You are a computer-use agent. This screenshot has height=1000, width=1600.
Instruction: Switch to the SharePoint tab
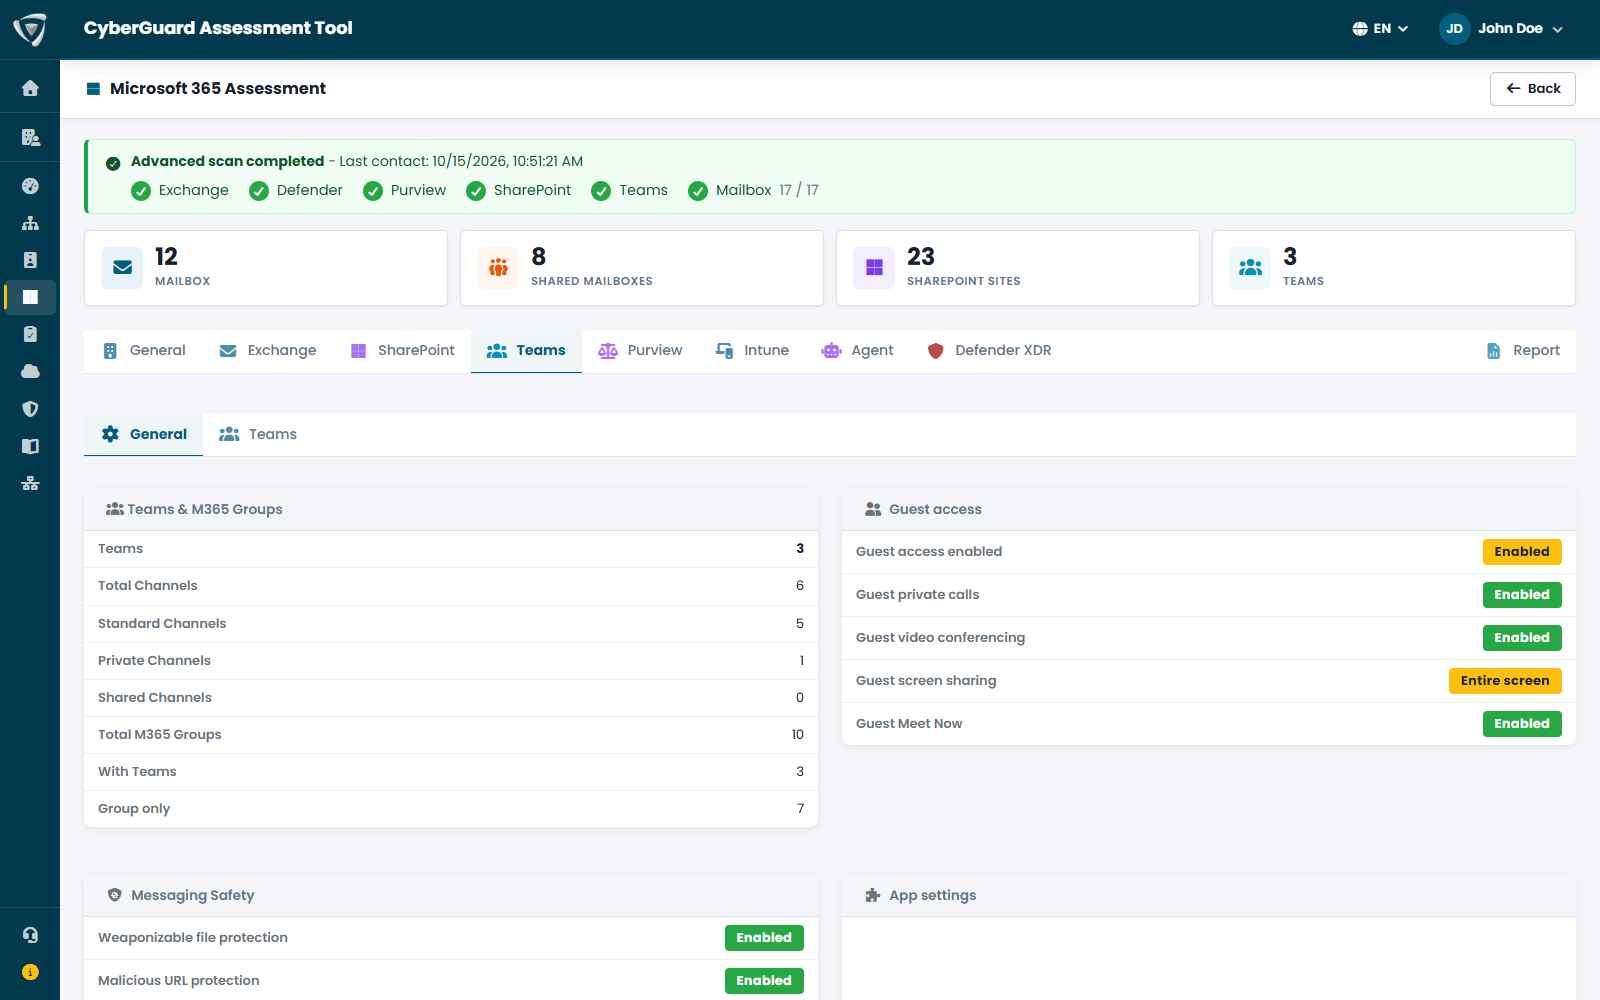pyautogui.click(x=402, y=351)
